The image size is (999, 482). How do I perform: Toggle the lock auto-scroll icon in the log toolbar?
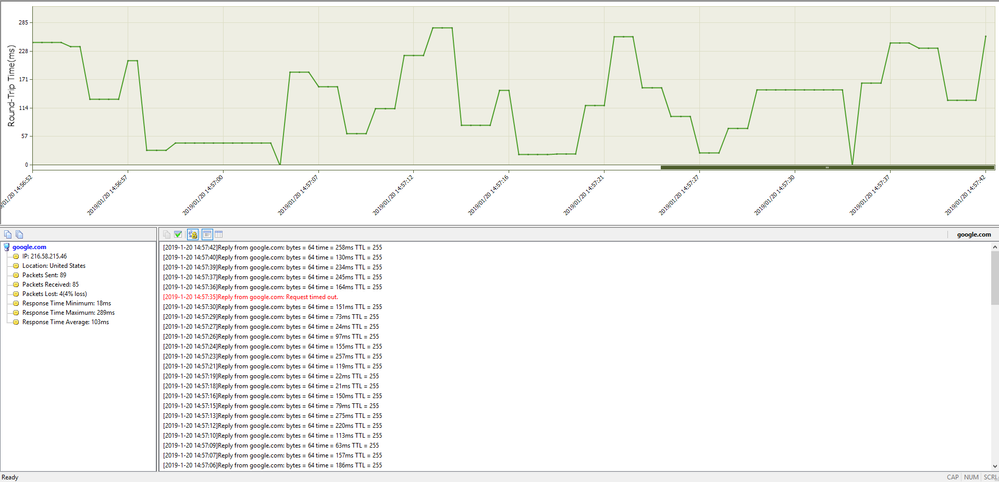tap(192, 234)
